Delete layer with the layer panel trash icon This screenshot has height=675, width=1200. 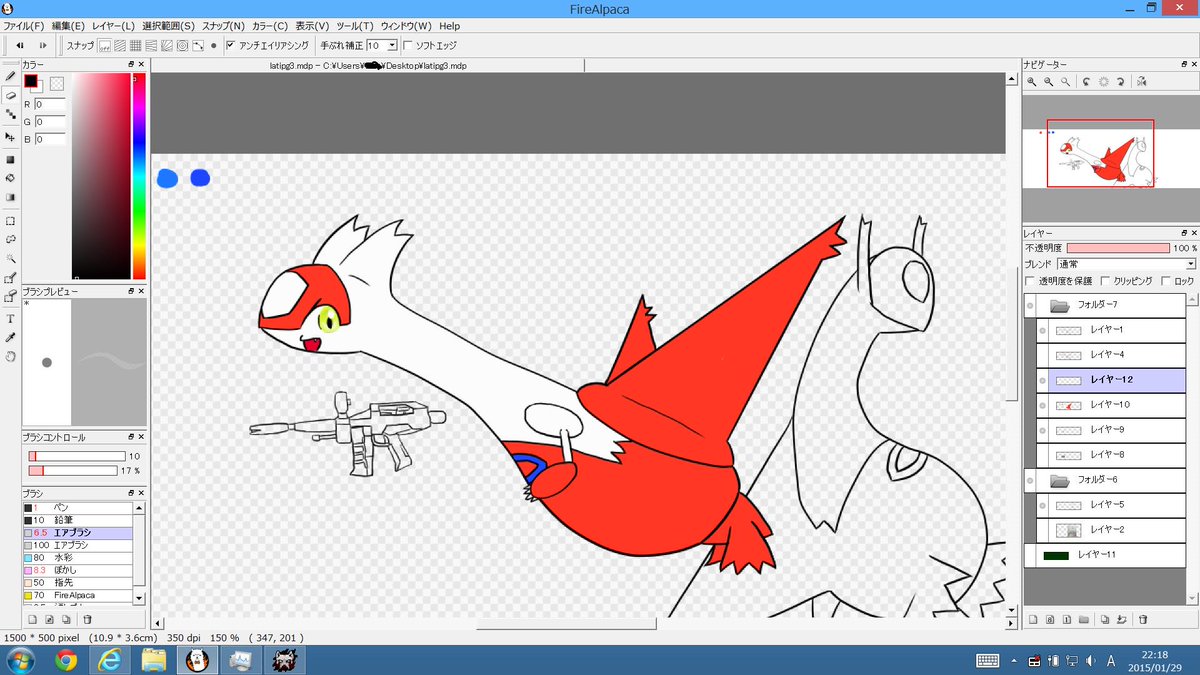(1143, 619)
